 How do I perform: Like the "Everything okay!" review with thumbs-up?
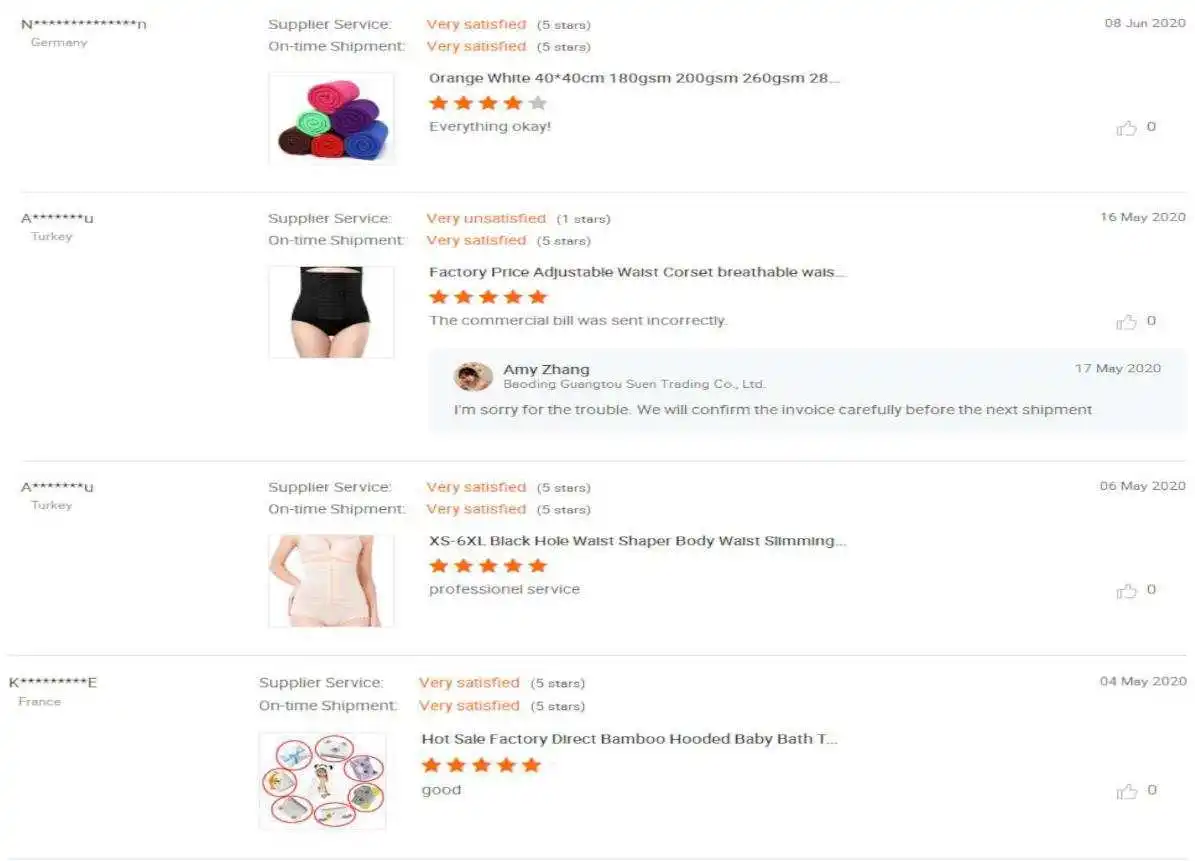pyautogui.click(x=1126, y=128)
